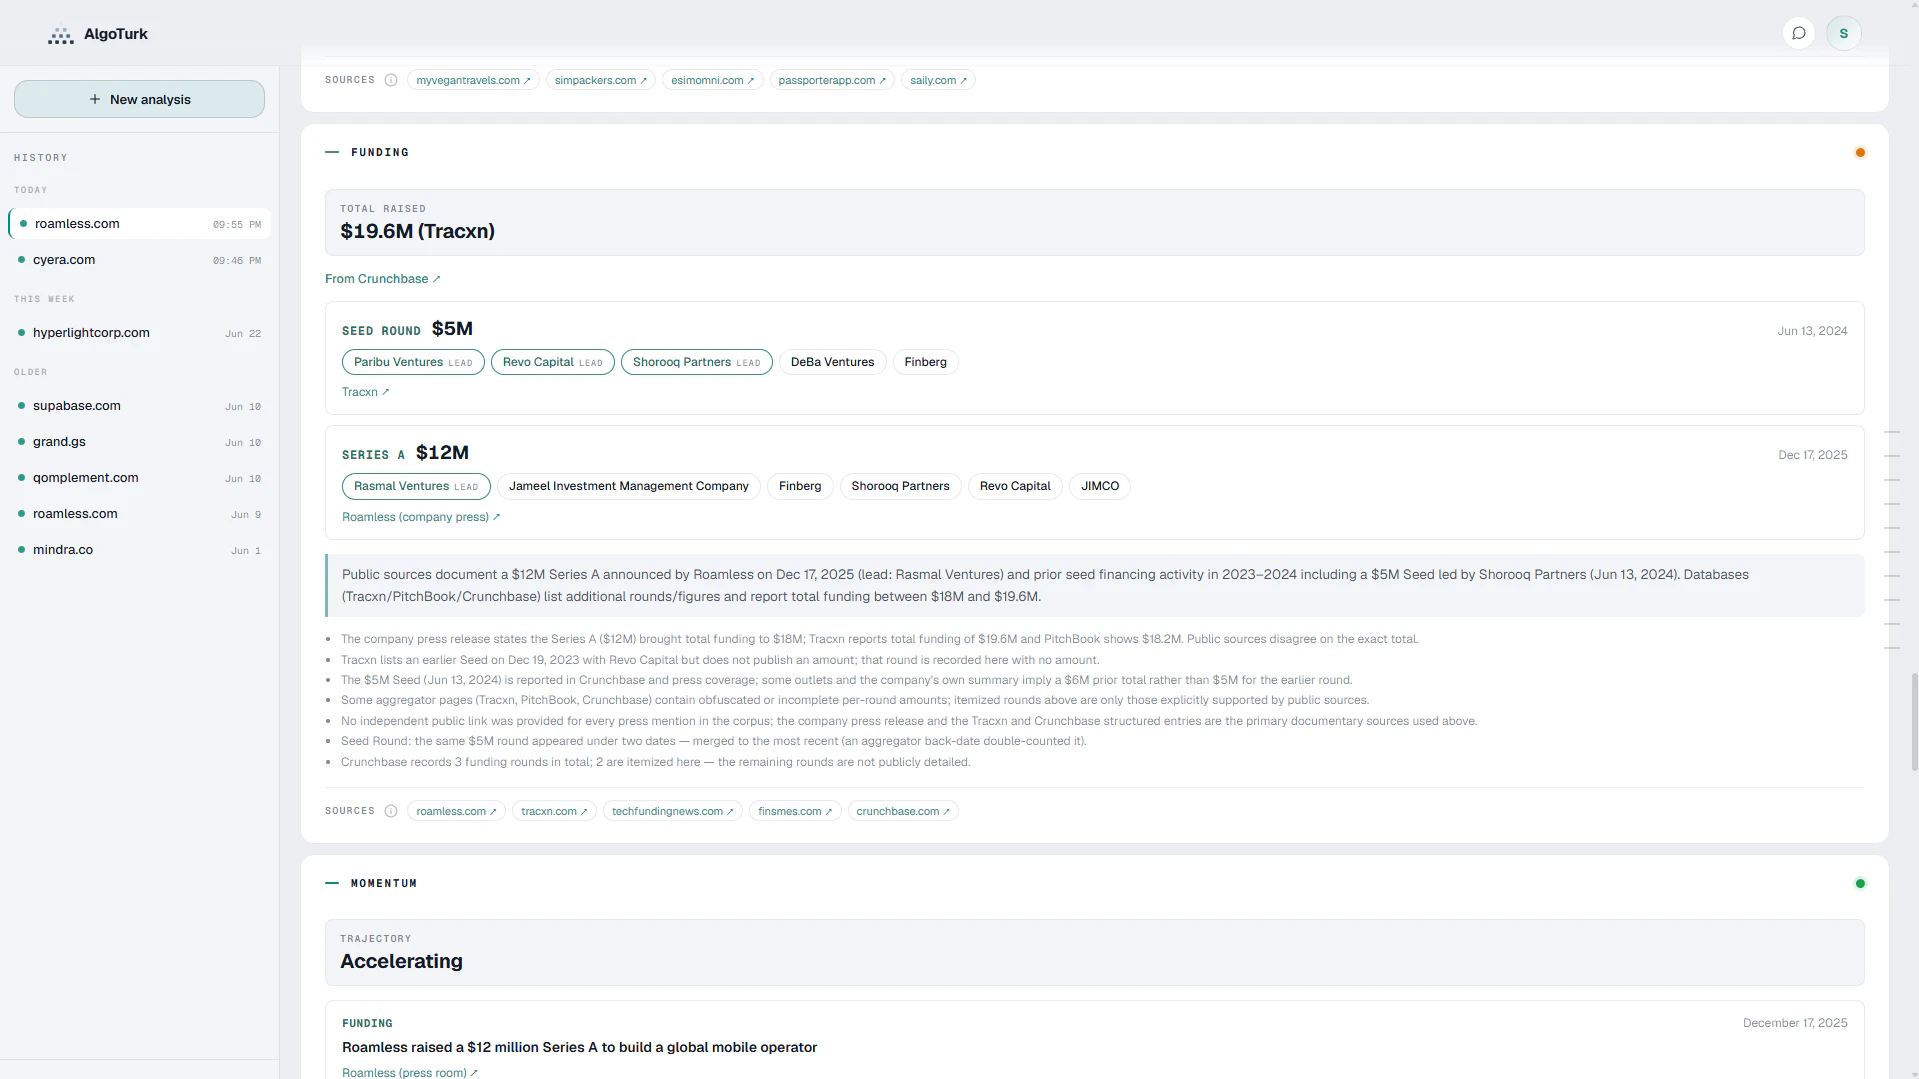Click the info icon beside Funding Sources
Screen dimensions: 1919x1079
click(391, 811)
